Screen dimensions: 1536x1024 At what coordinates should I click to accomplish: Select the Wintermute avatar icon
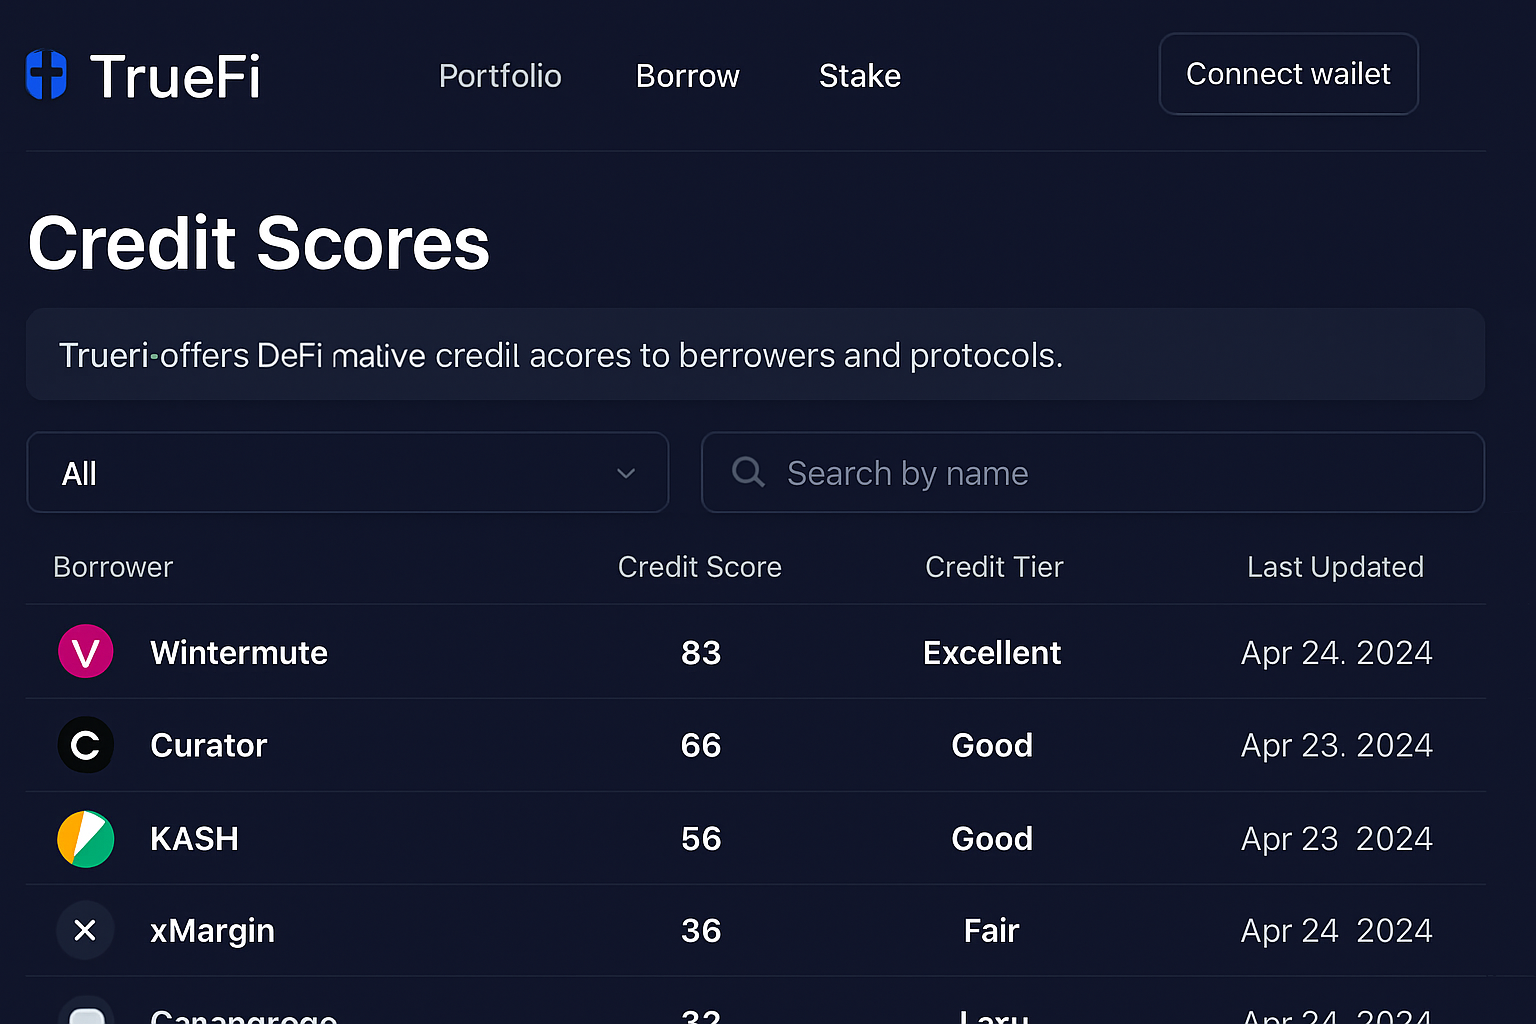(86, 651)
